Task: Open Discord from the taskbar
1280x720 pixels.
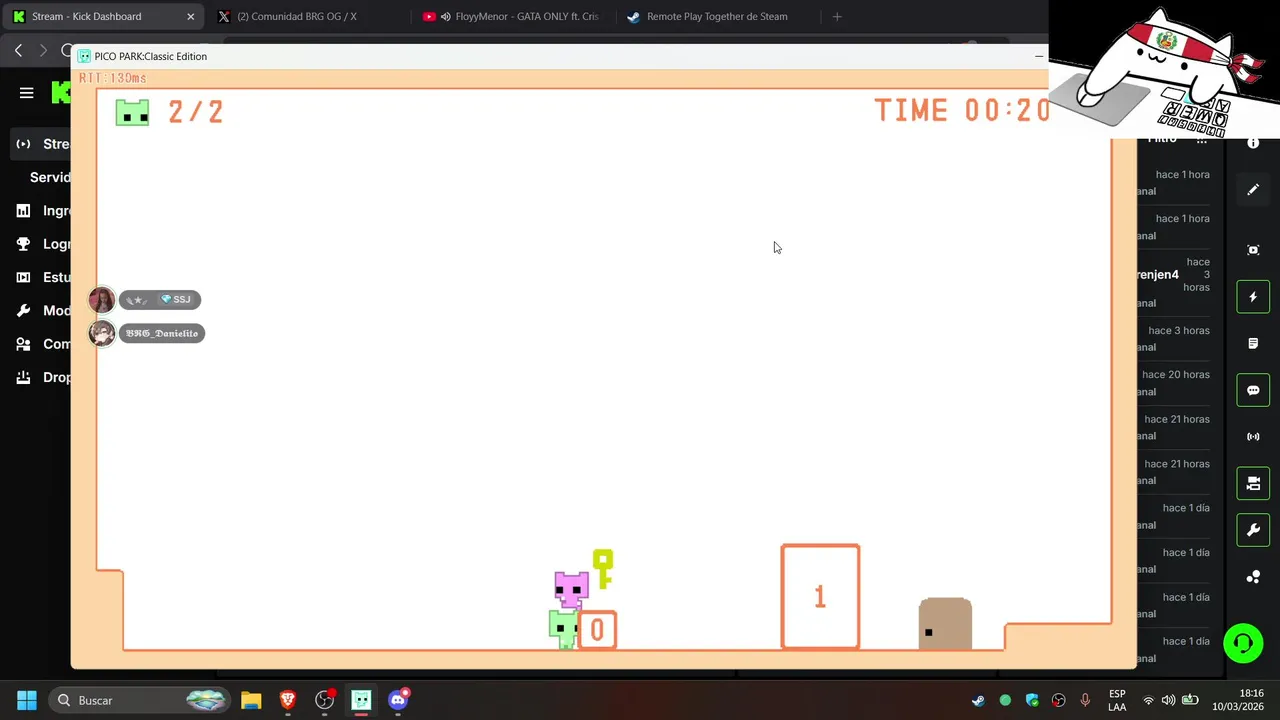Action: point(398,700)
